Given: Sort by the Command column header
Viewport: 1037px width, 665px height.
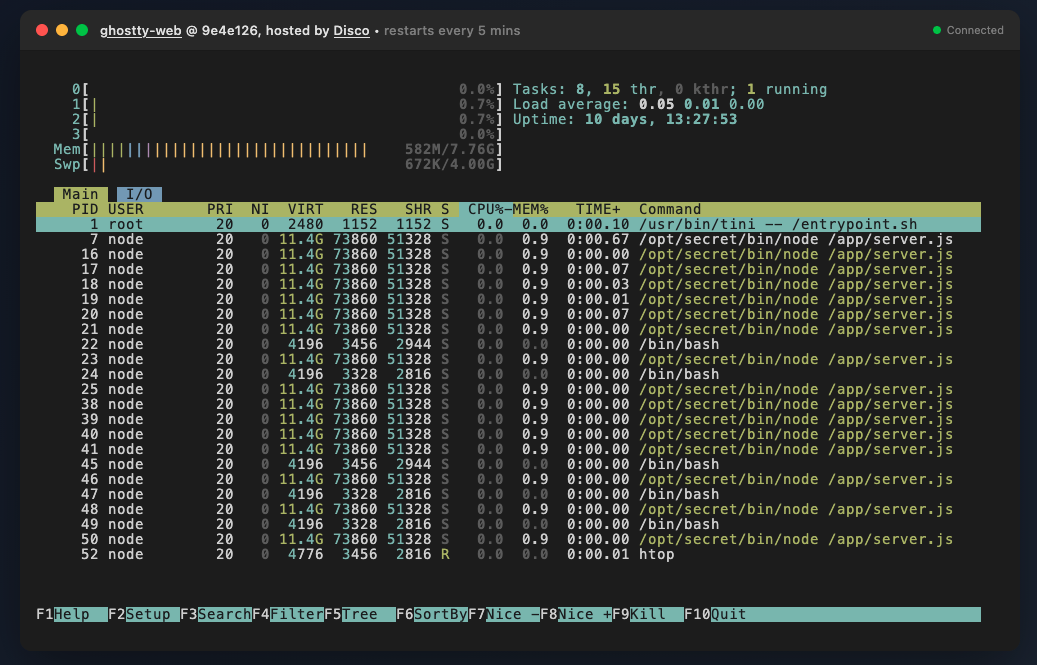Looking at the screenshot, I should [670, 209].
